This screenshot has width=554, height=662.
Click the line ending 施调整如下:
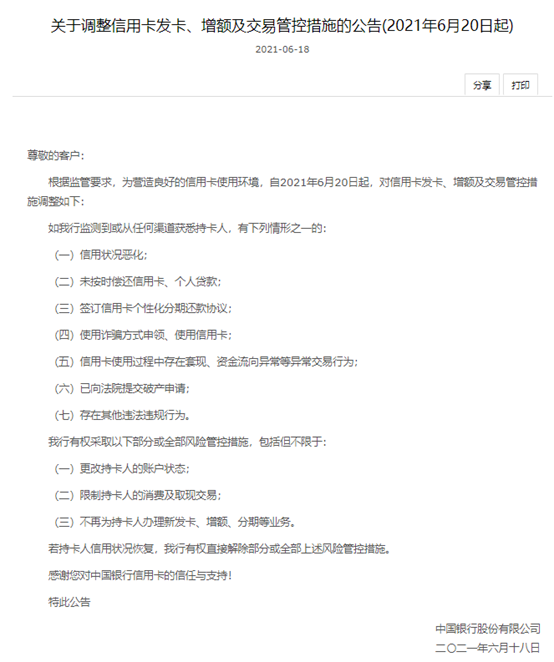[x=56, y=201]
